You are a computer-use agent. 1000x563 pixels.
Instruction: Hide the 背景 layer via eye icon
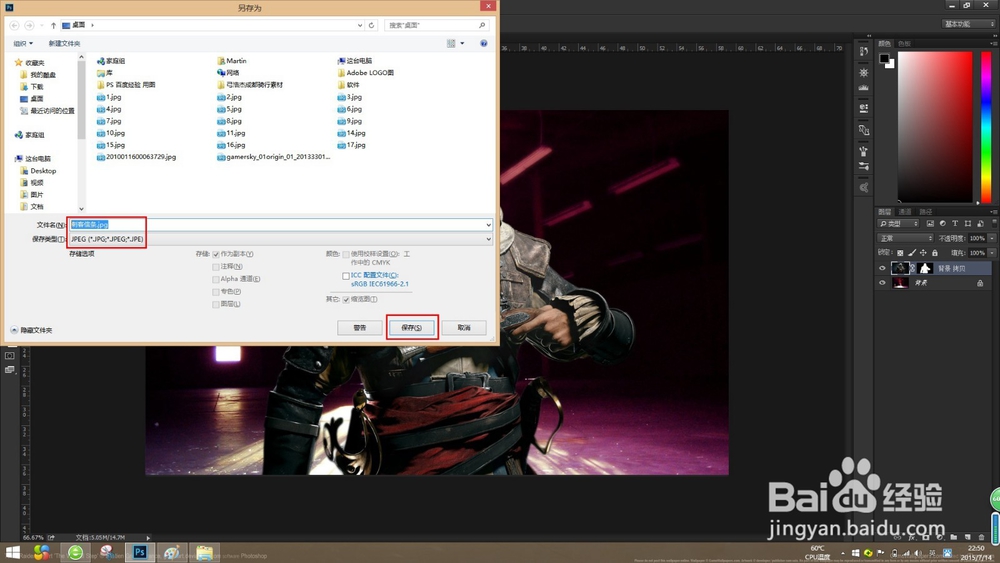coord(883,283)
